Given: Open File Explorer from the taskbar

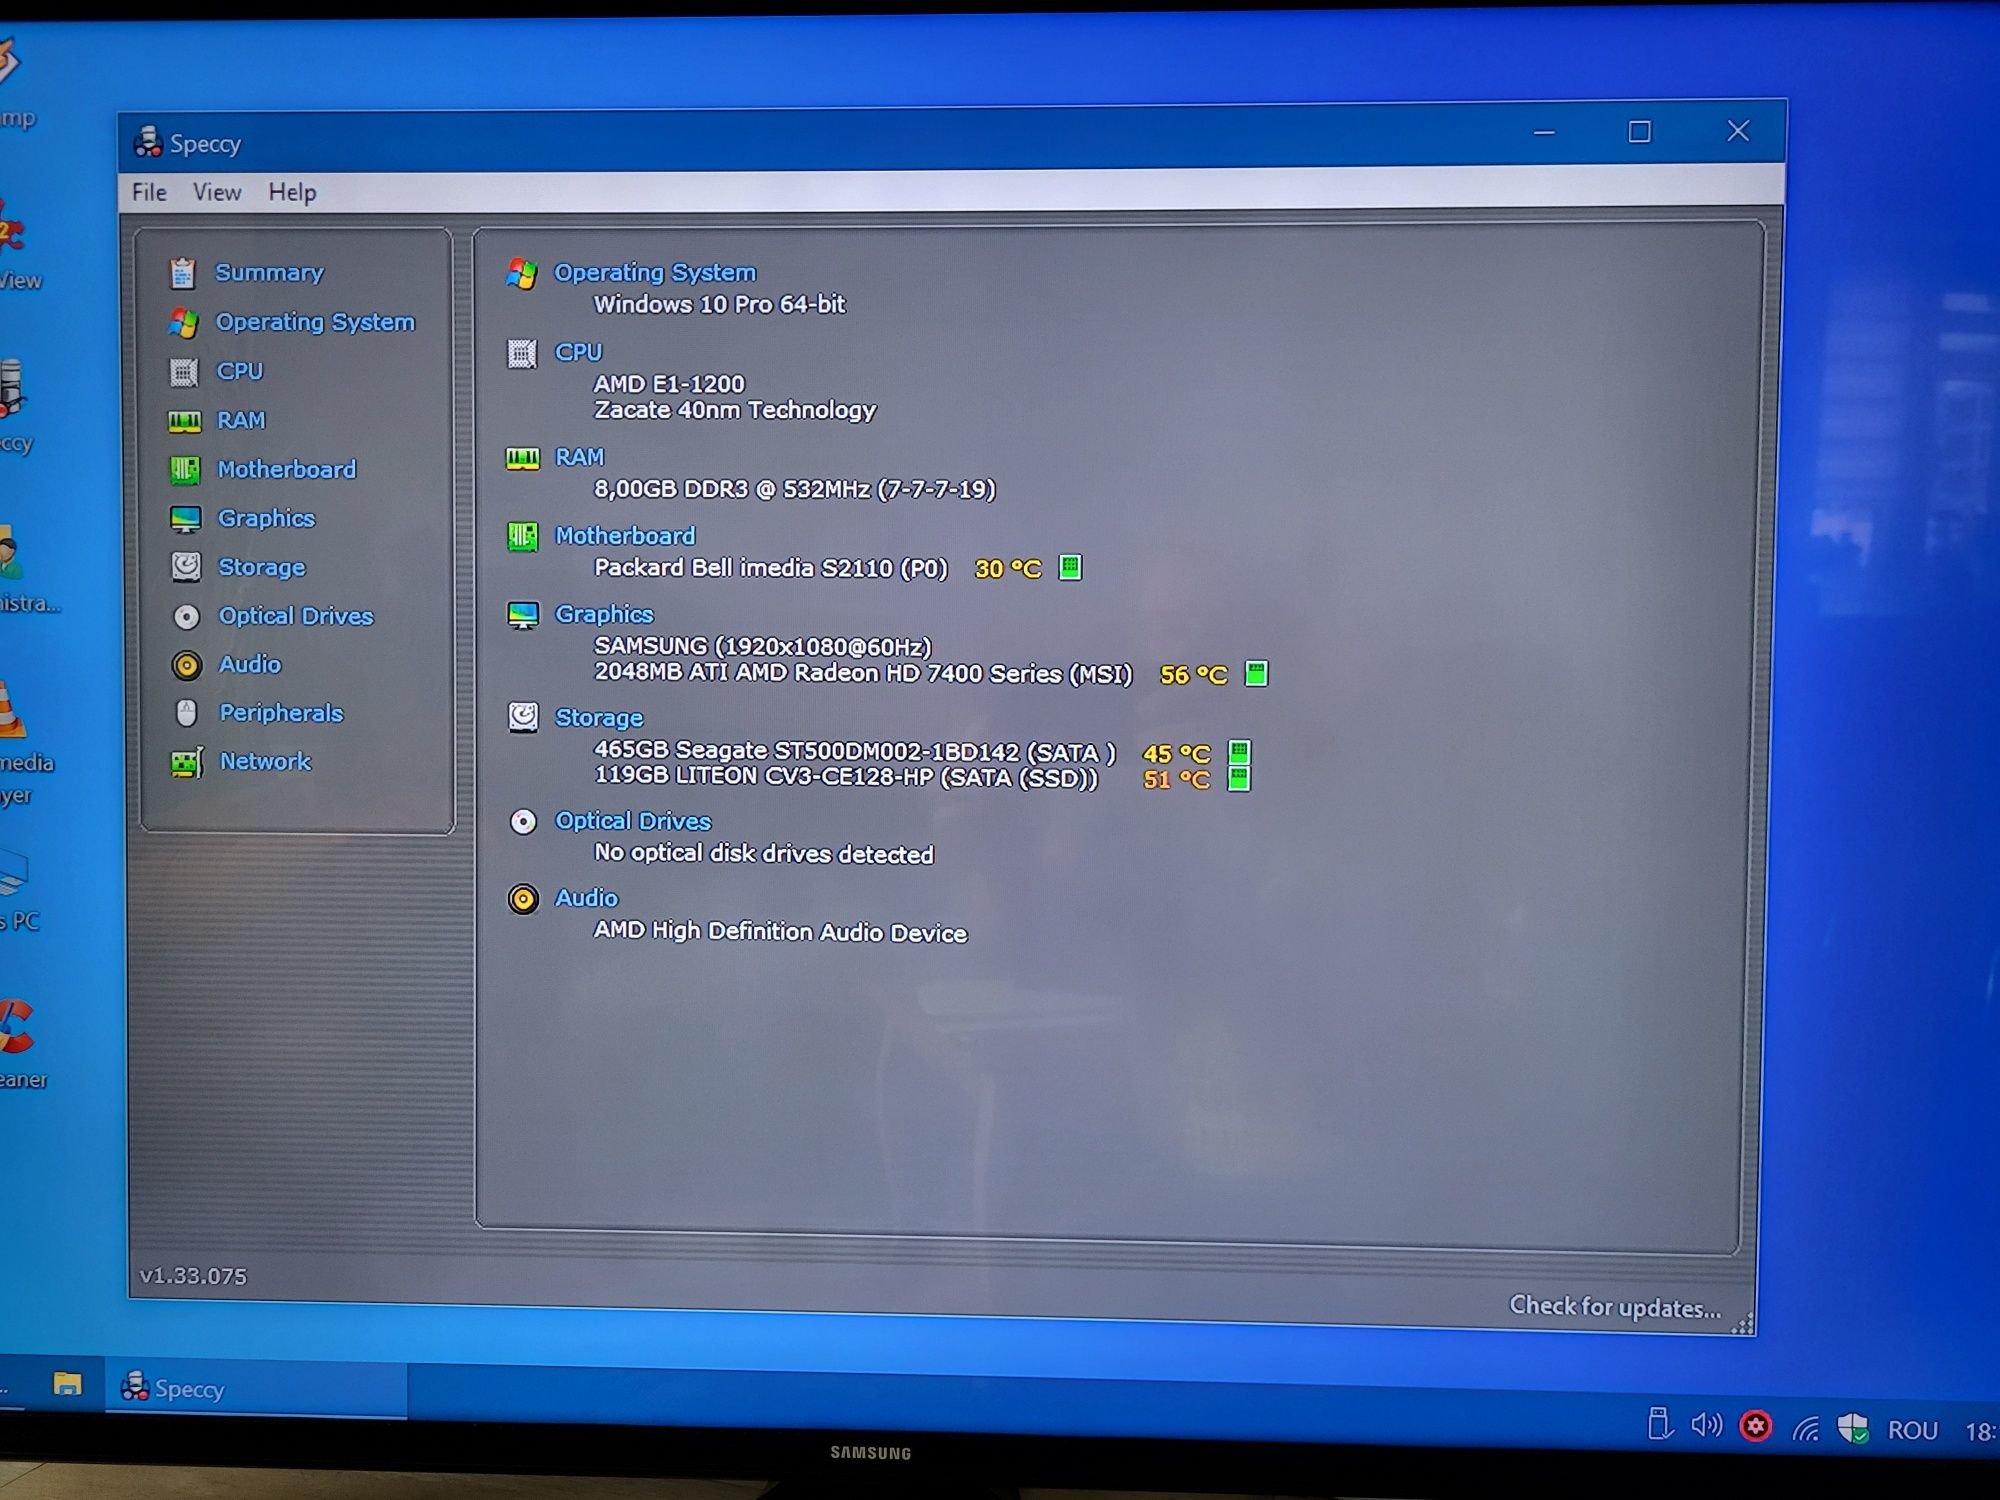Looking at the screenshot, I should [x=67, y=1384].
